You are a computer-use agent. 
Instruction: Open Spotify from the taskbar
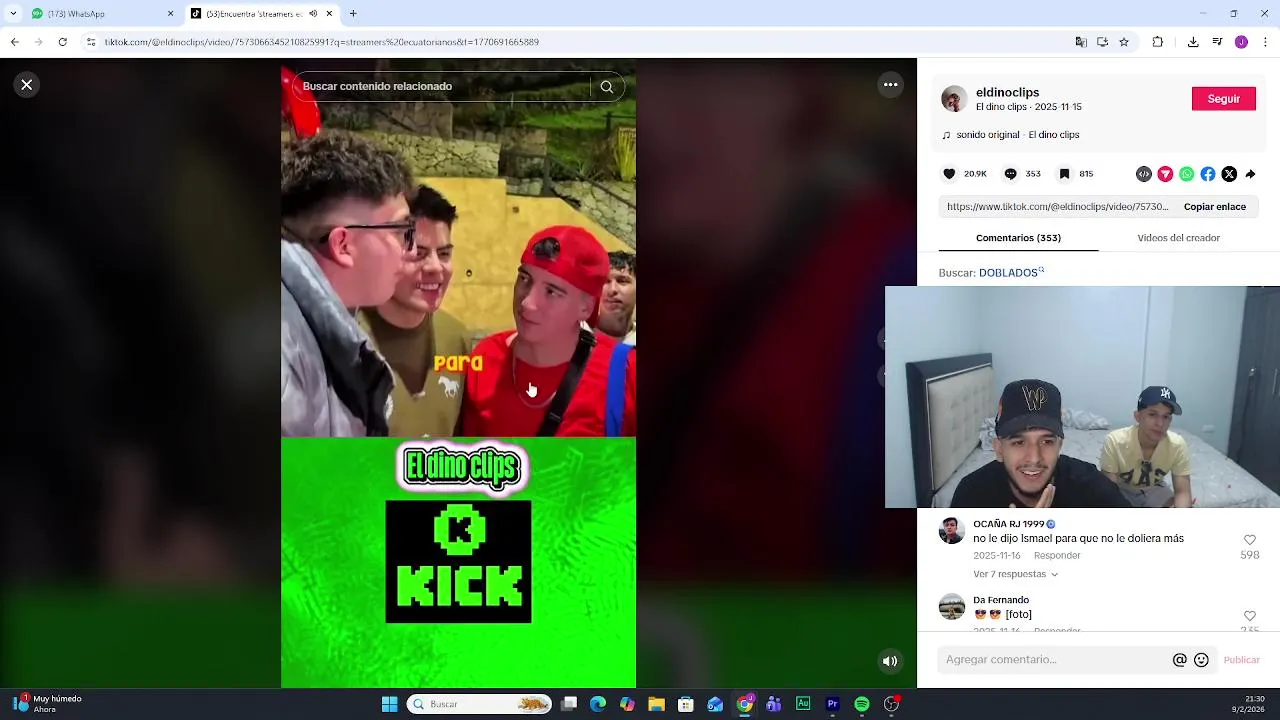pos(861,704)
